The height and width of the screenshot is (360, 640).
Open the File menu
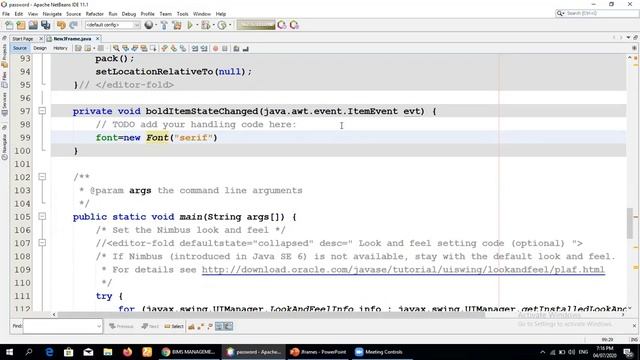click(x=6, y=14)
